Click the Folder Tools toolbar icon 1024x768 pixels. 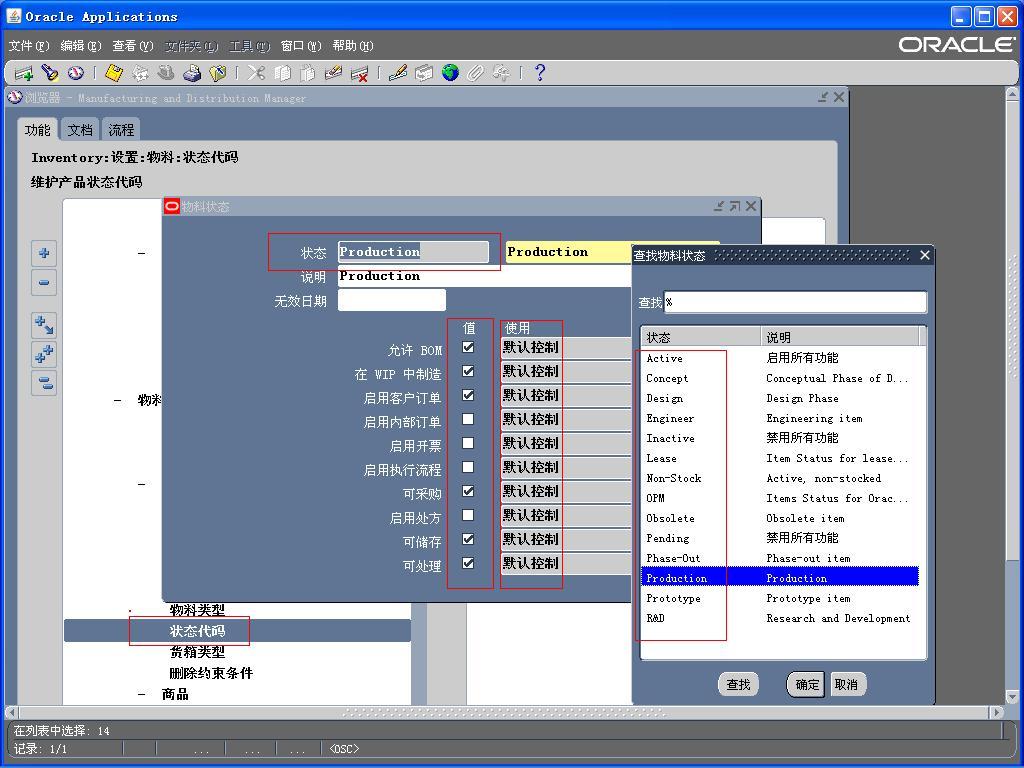pyautogui.click(x=502, y=73)
